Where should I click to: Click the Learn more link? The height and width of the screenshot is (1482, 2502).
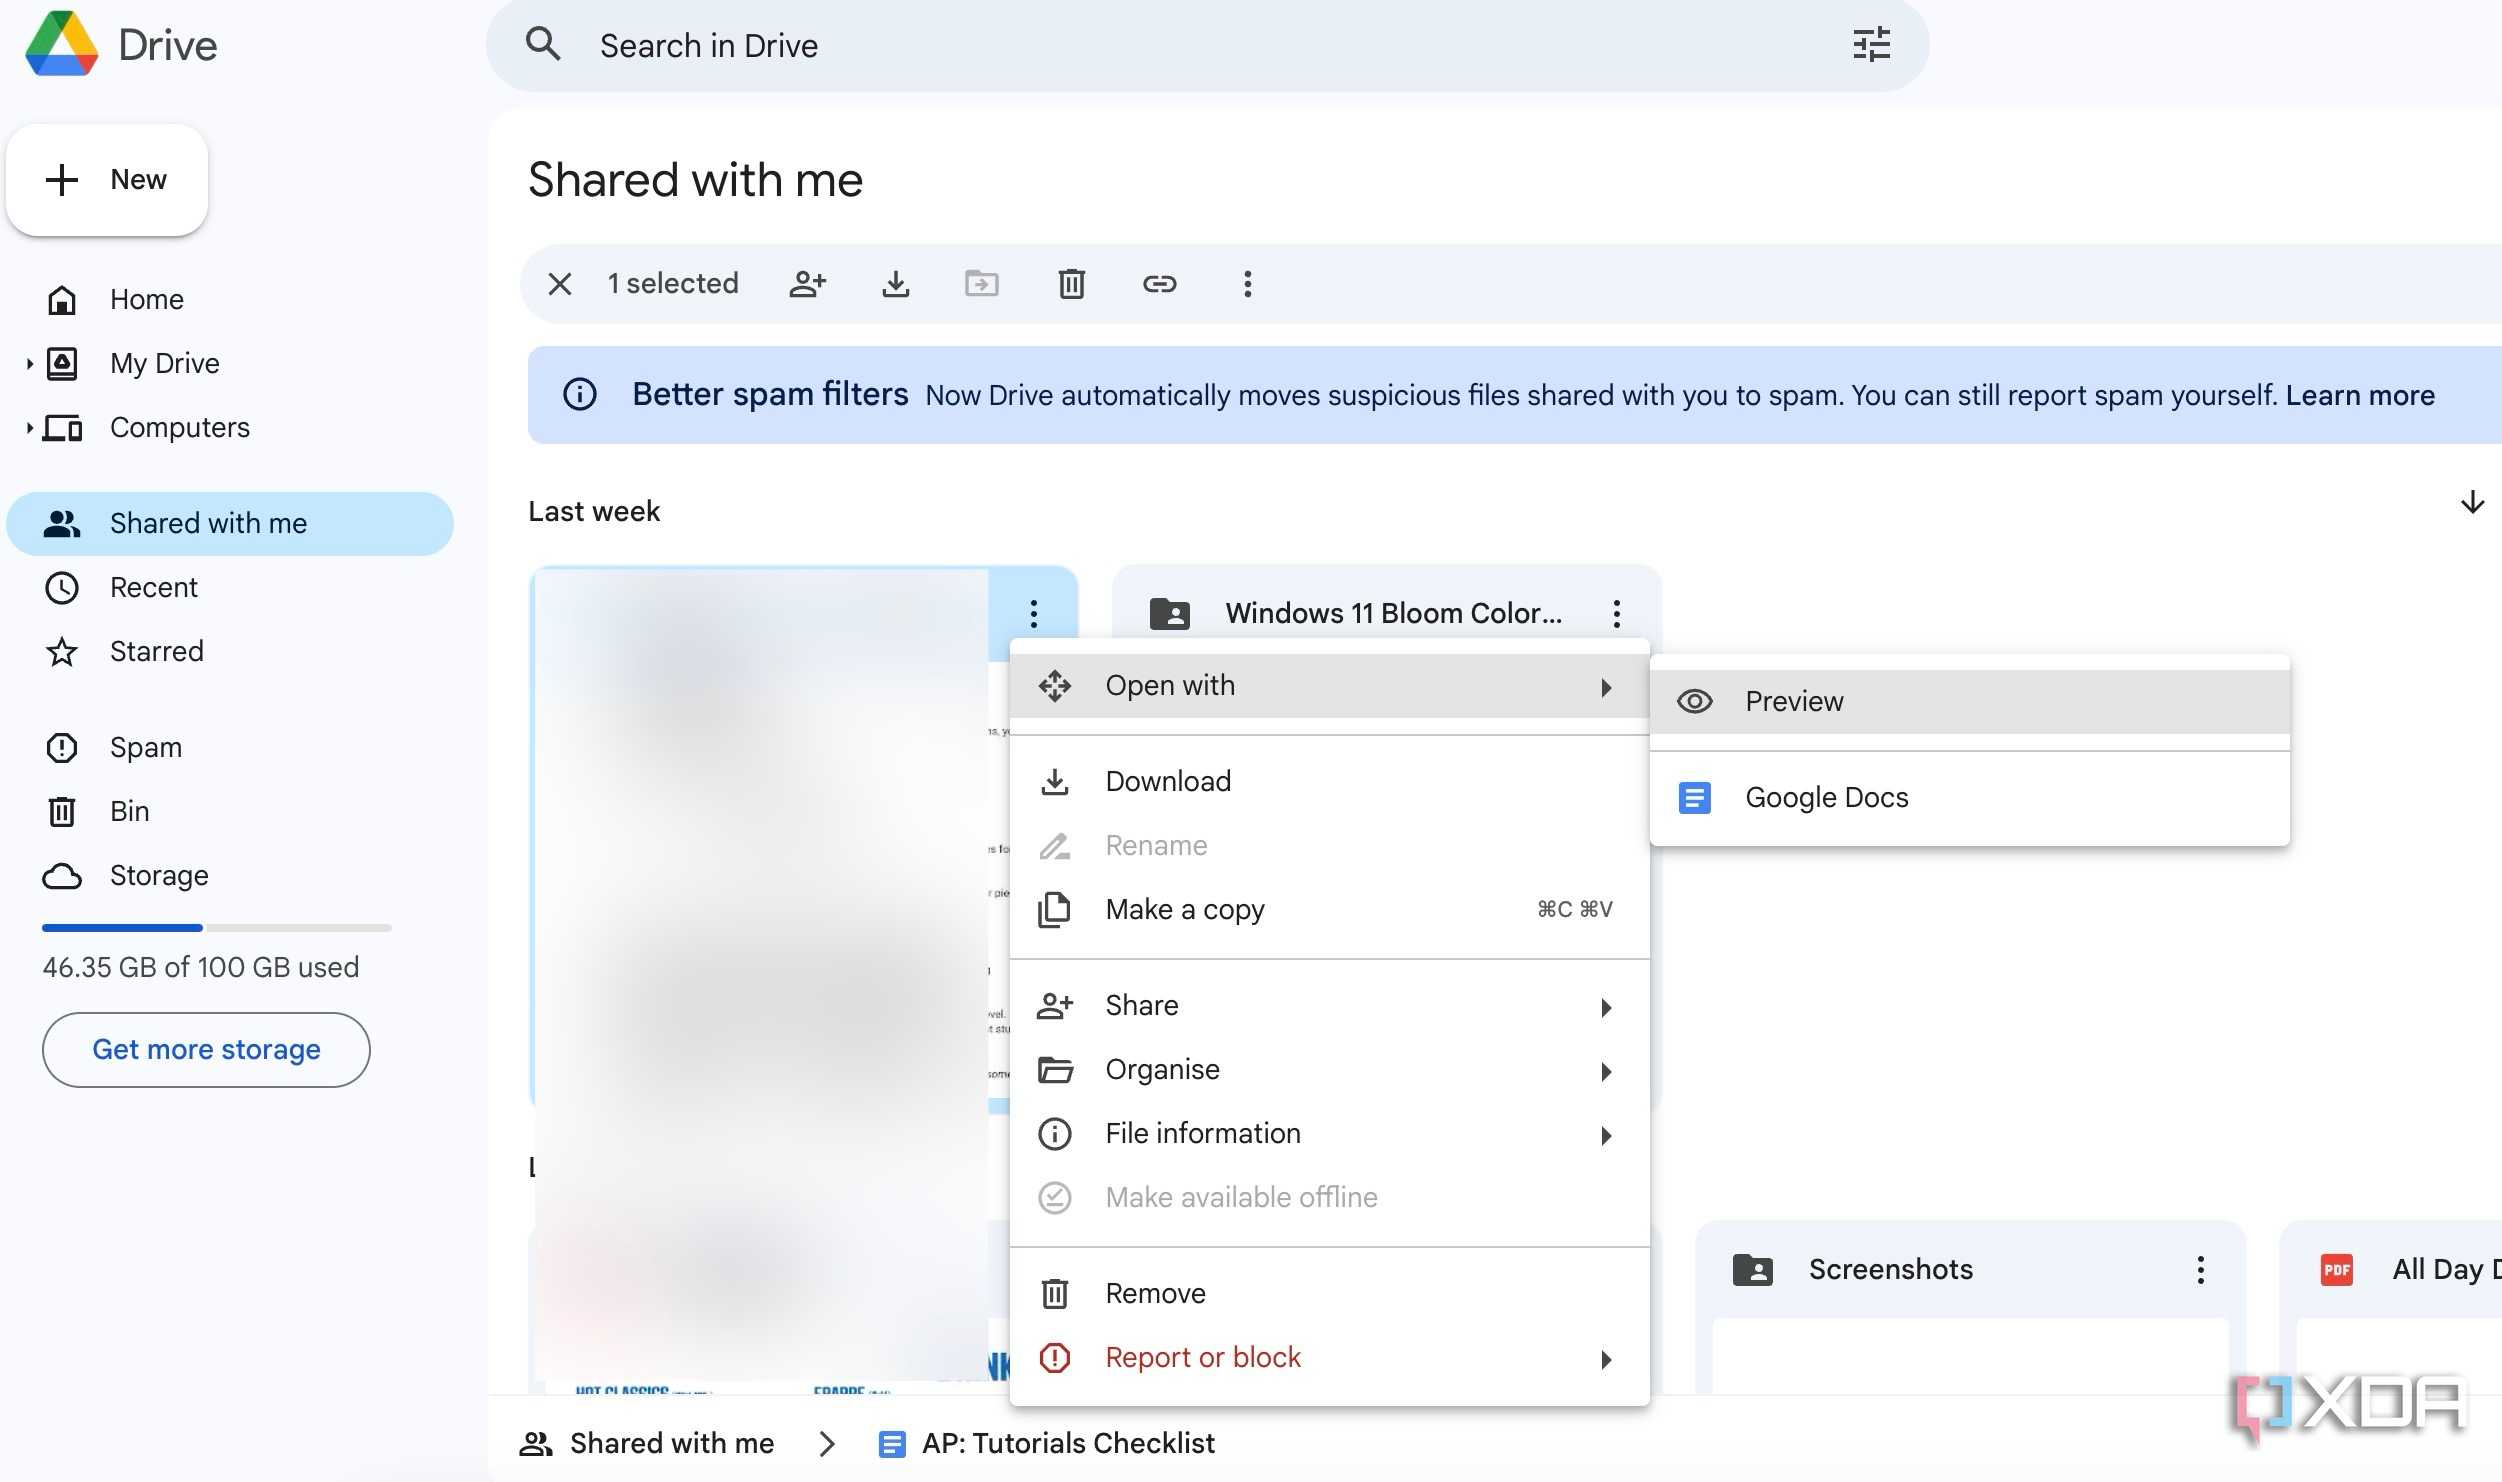click(2359, 395)
